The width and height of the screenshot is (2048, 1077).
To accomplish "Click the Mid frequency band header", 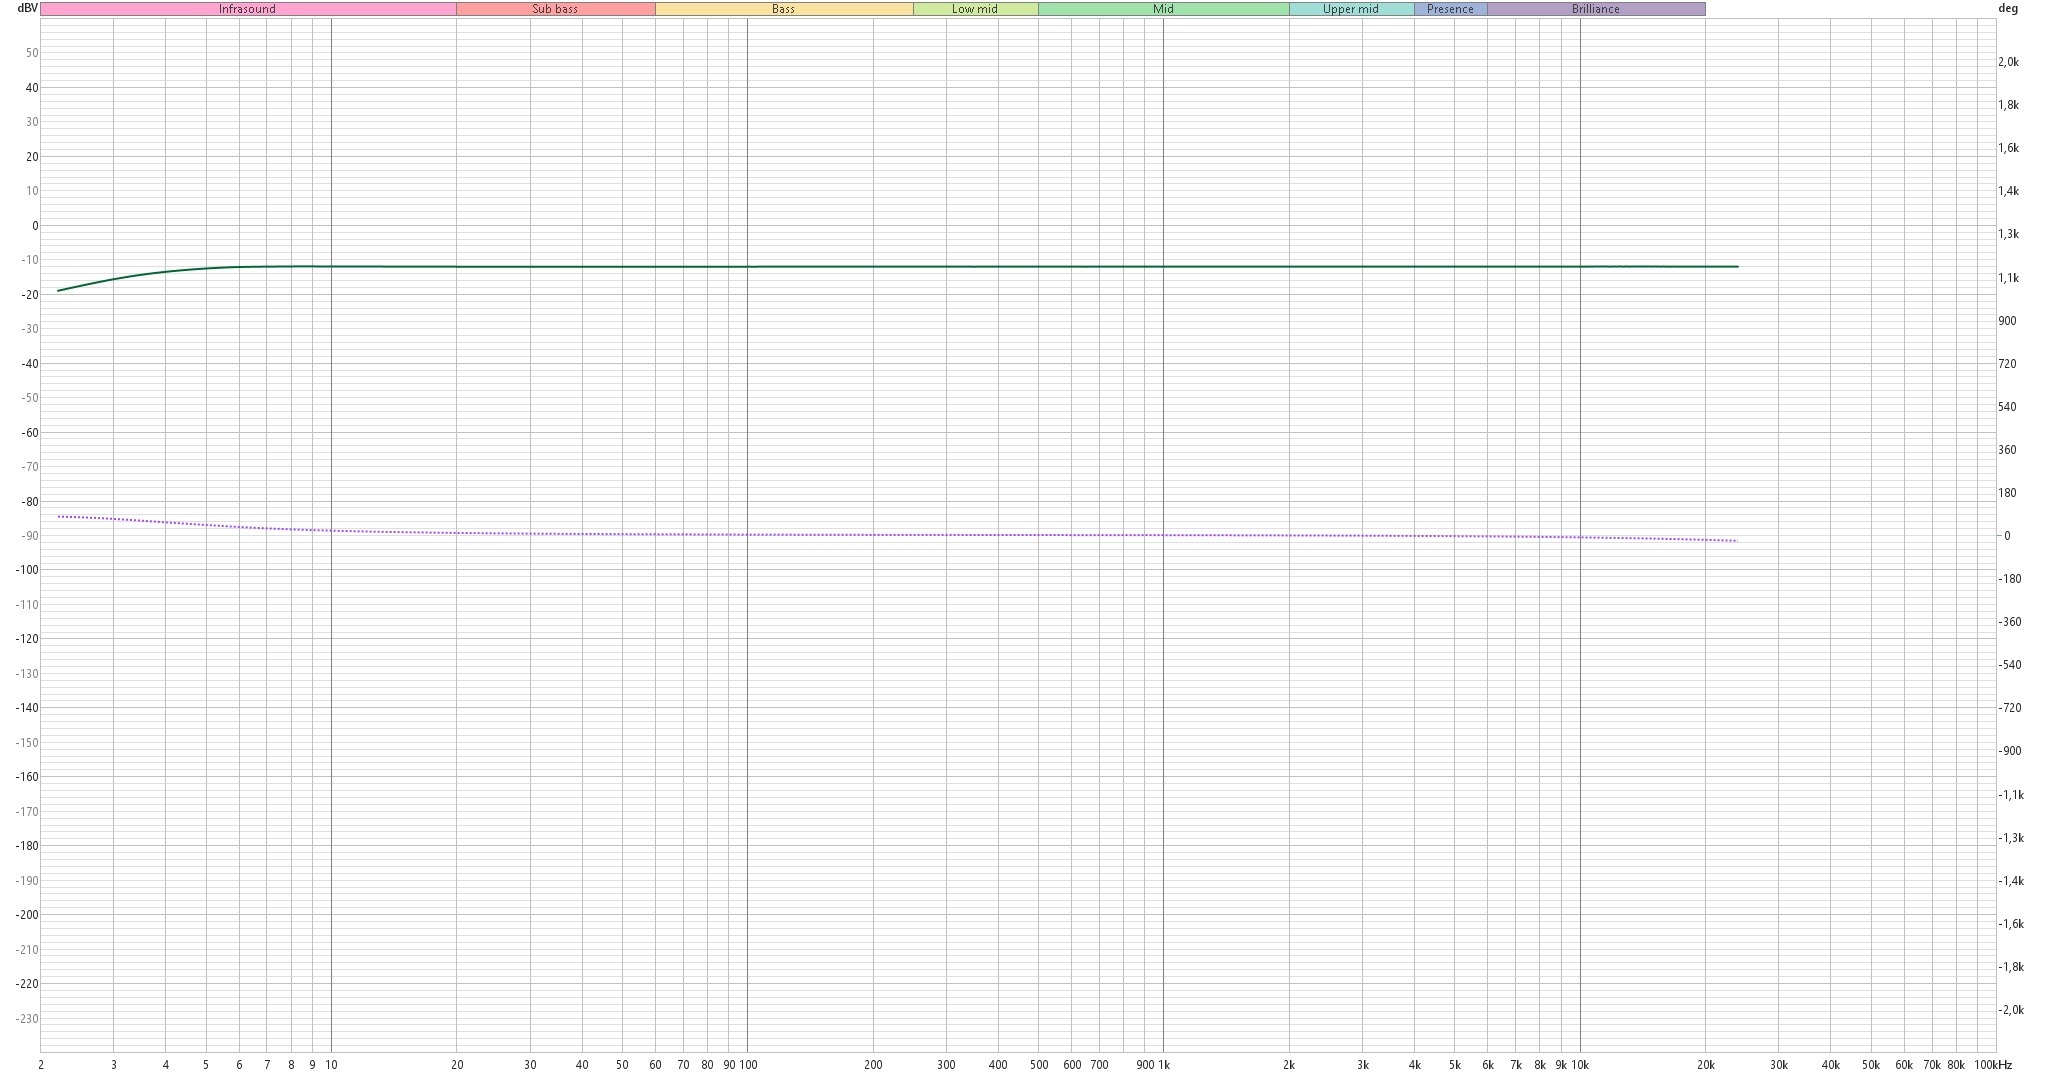I will click(x=1163, y=9).
